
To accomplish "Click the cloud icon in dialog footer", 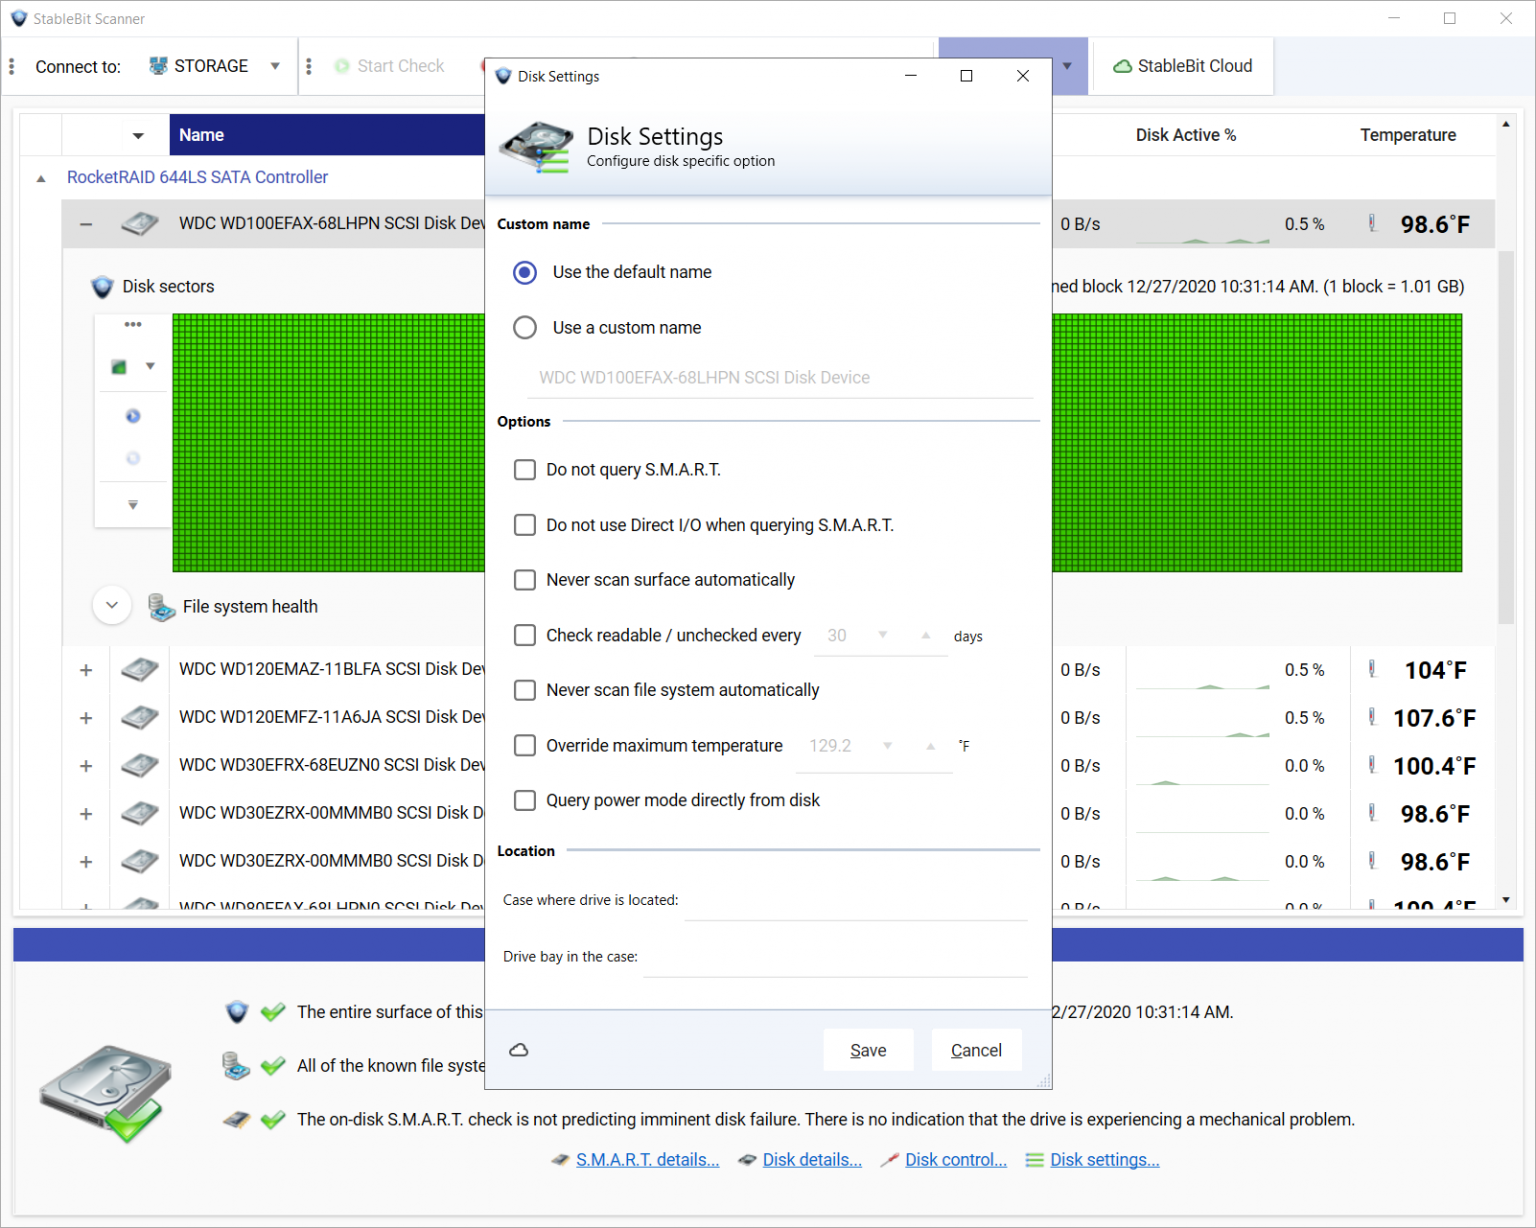I will (519, 1050).
